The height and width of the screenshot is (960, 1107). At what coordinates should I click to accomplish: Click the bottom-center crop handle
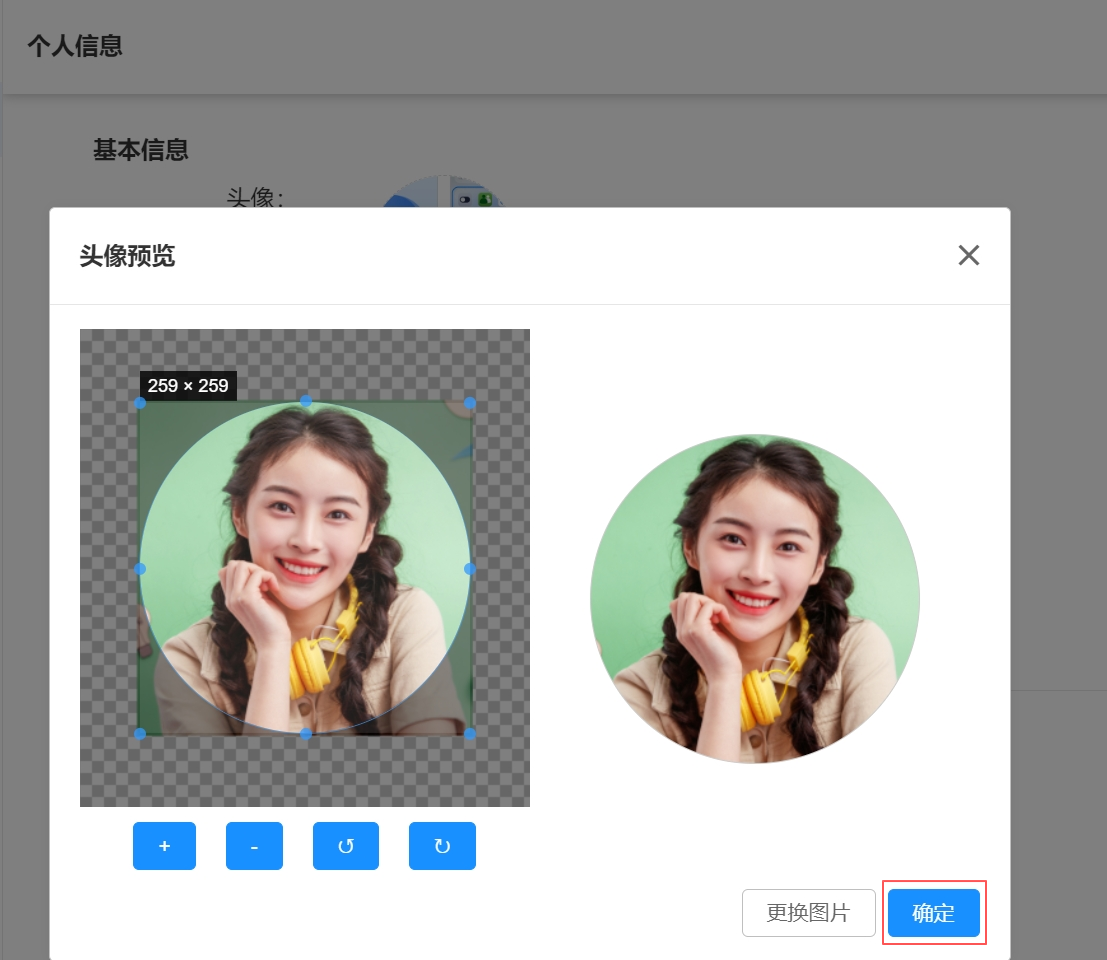click(x=306, y=734)
